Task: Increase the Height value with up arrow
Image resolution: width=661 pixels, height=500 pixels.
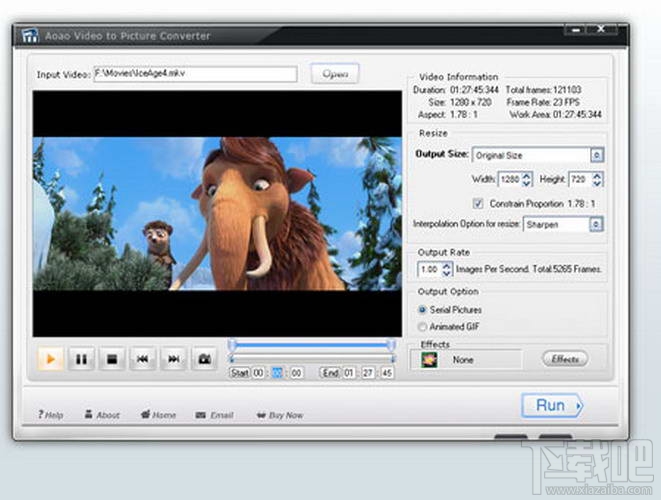Action: [x=597, y=175]
